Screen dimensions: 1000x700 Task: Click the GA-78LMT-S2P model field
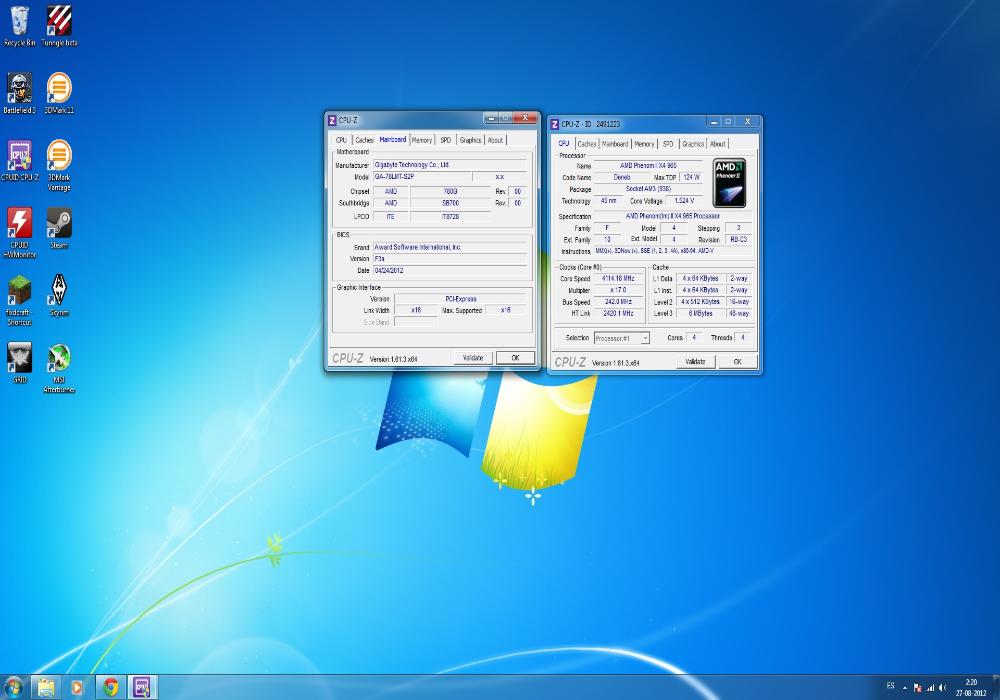(x=422, y=177)
